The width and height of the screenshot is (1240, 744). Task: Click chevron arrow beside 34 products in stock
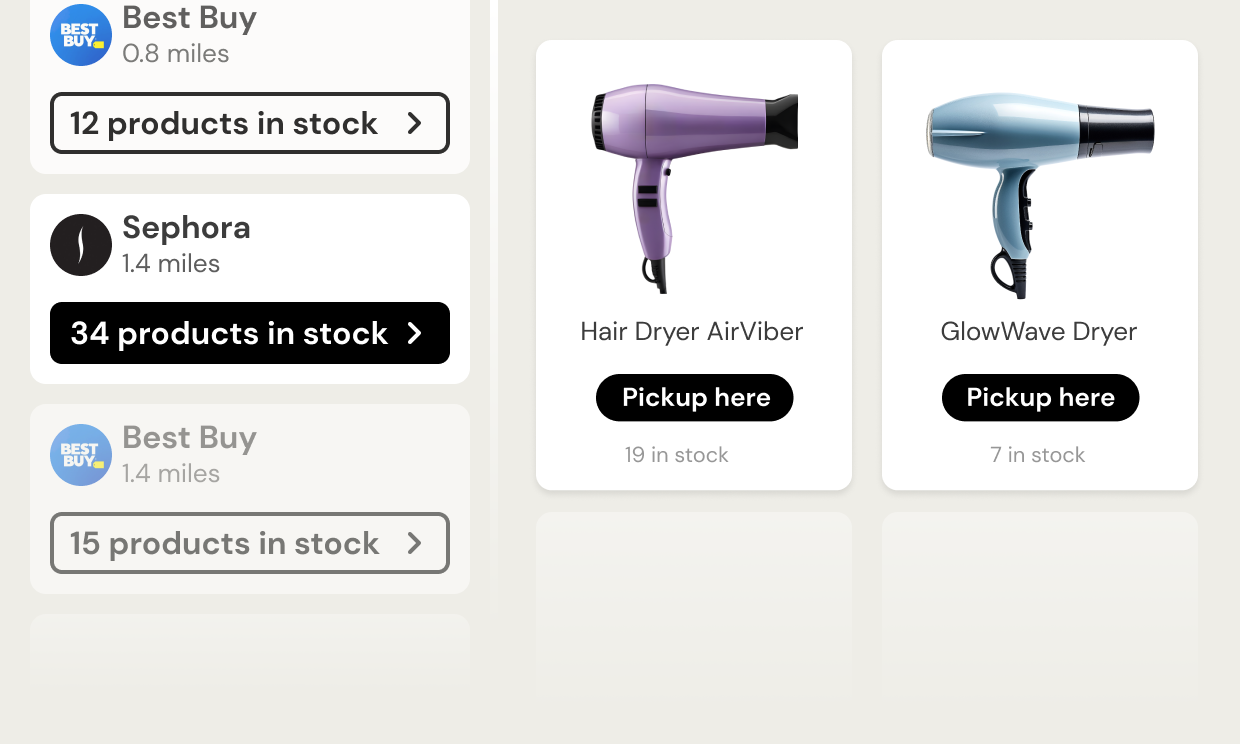pos(415,333)
